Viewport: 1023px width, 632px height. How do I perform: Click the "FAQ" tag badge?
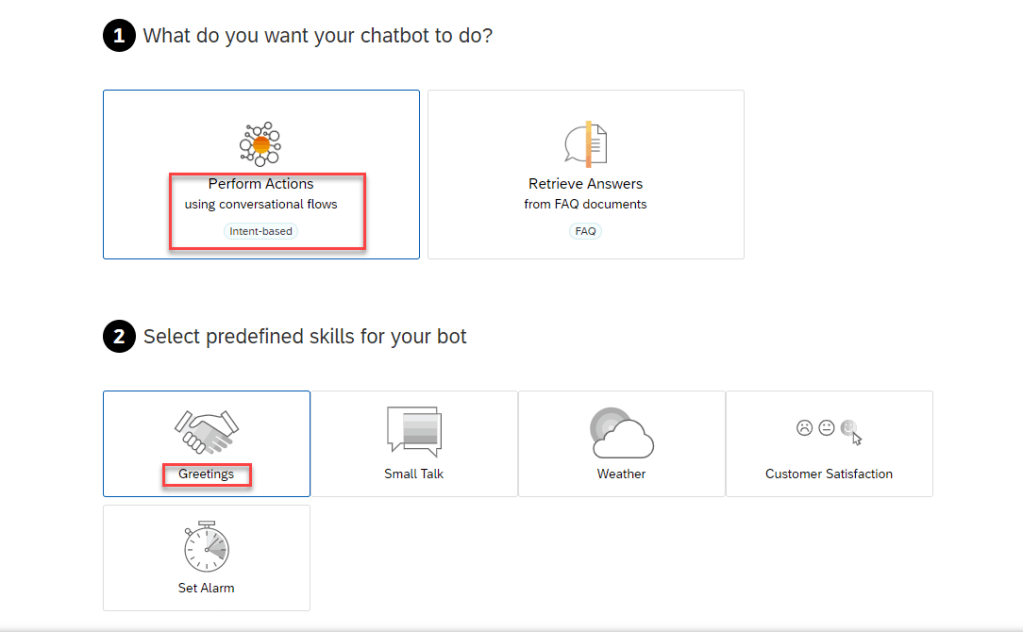pos(585,231)
